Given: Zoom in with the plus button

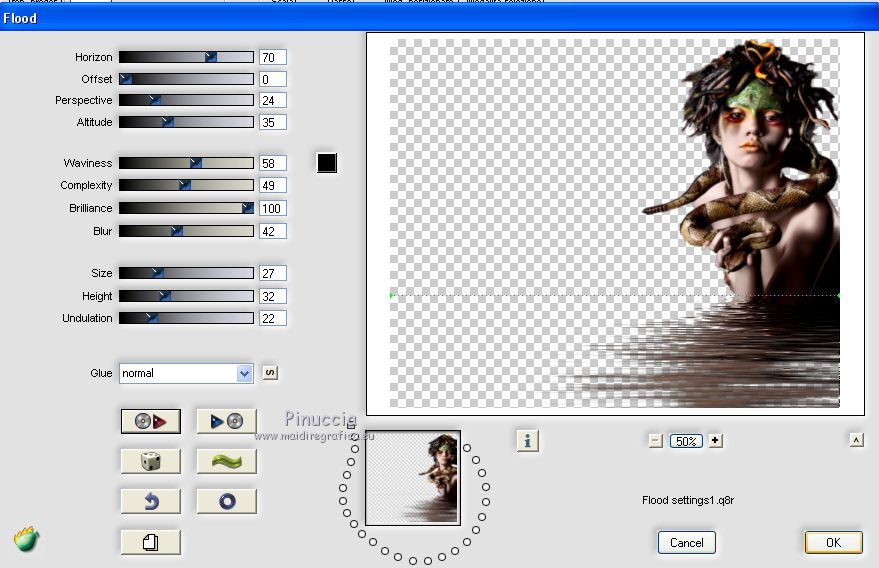Looking at the screenshot, I should (715, 441).
